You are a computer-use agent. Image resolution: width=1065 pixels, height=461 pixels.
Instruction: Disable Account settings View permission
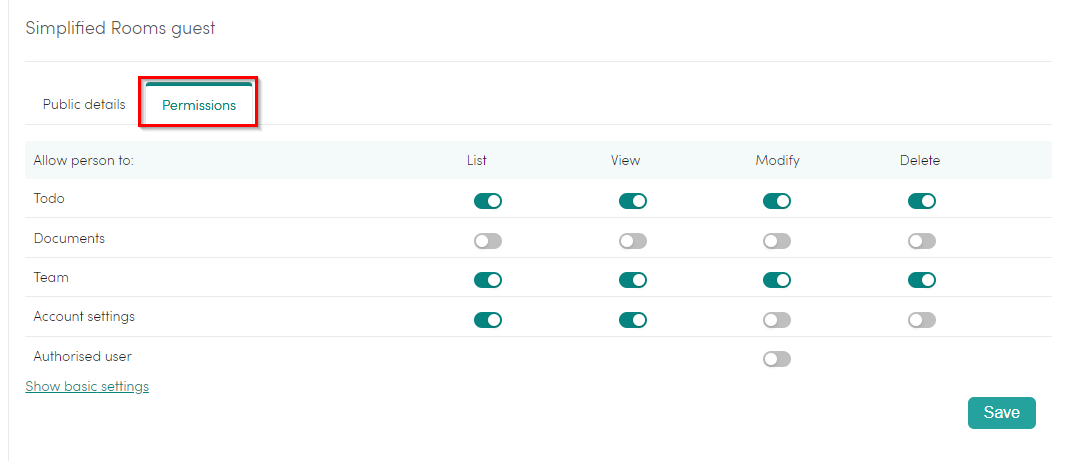[x=632, y=320]
